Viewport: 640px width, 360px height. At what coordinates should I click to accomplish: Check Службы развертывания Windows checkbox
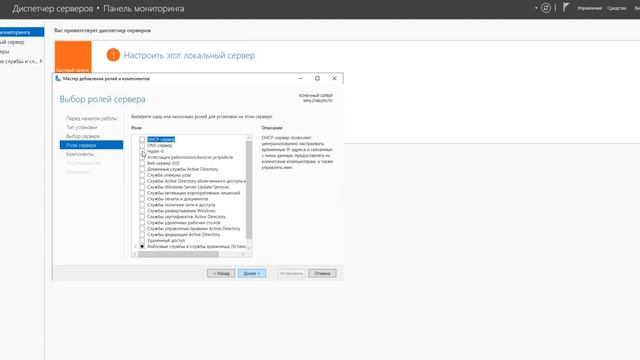point(142,211)
